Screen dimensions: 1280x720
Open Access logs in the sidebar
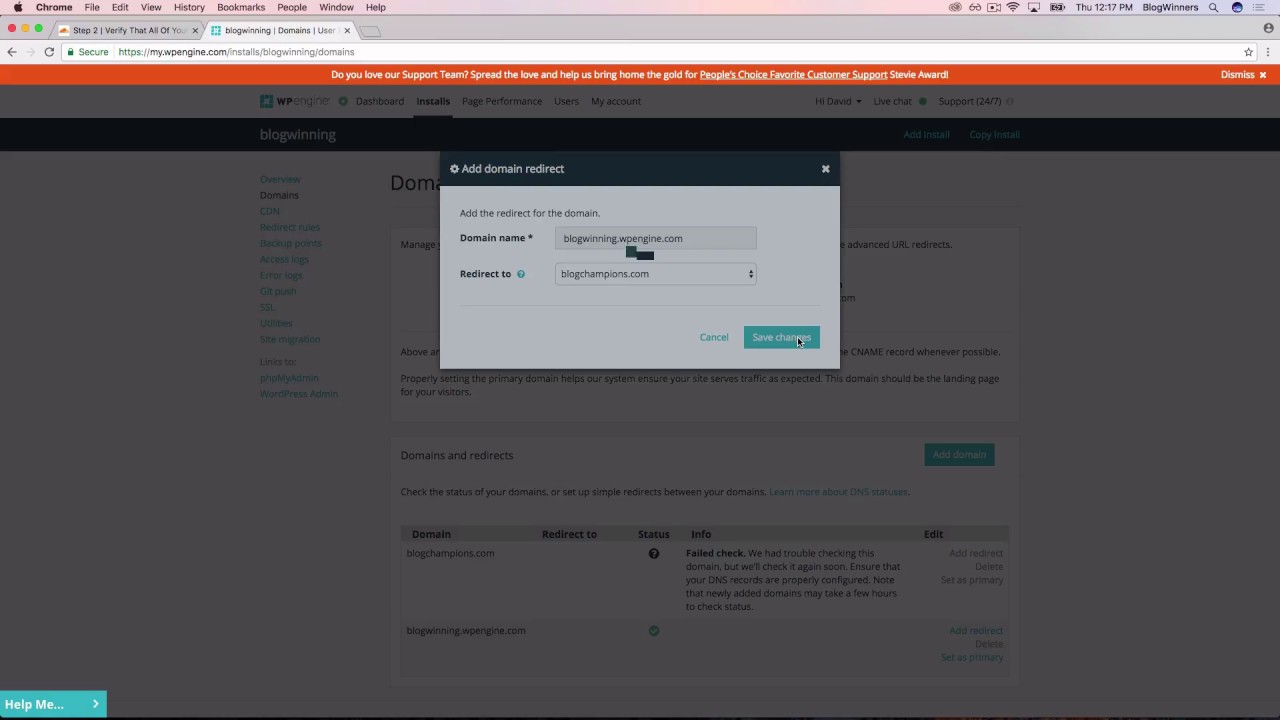click(284, 259)
